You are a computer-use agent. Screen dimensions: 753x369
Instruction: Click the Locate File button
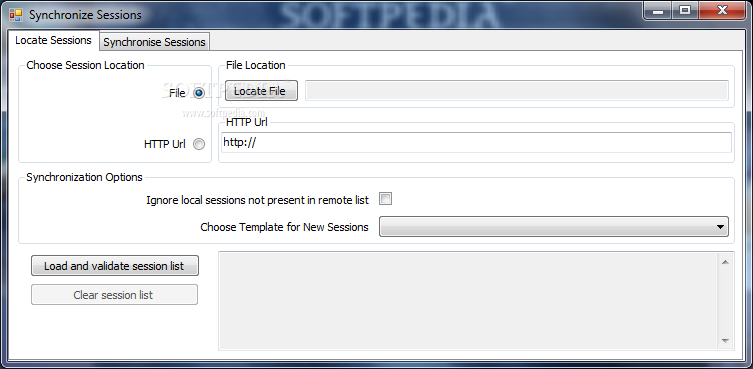pos(261,91)
